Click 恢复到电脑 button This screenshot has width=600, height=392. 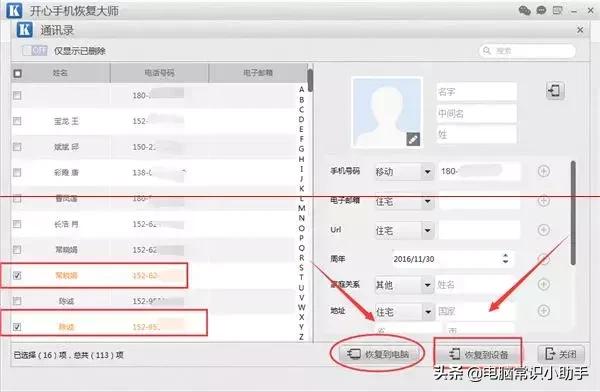378,354
